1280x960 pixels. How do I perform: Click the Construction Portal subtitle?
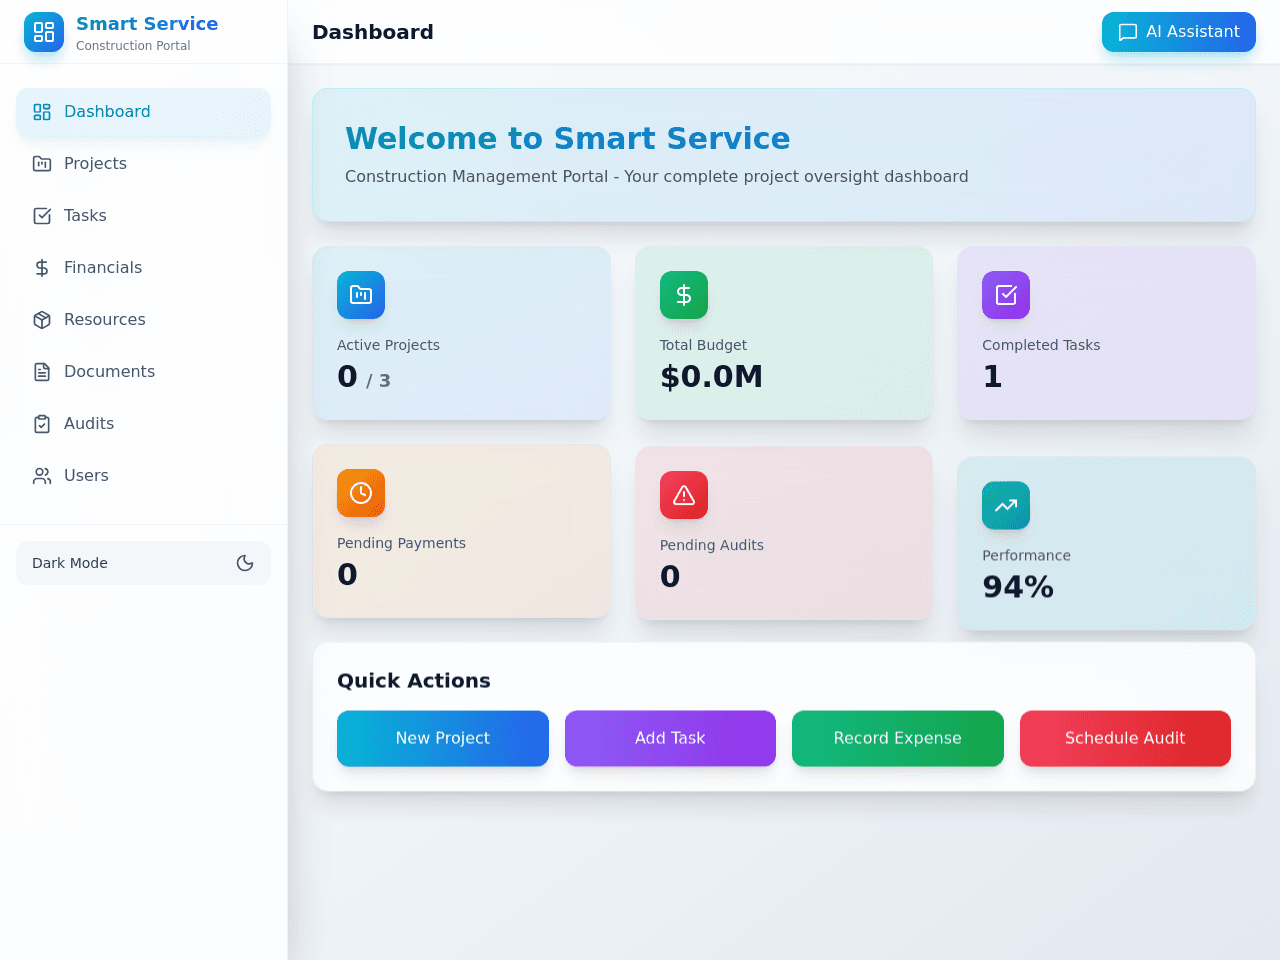tap(133, 46)
